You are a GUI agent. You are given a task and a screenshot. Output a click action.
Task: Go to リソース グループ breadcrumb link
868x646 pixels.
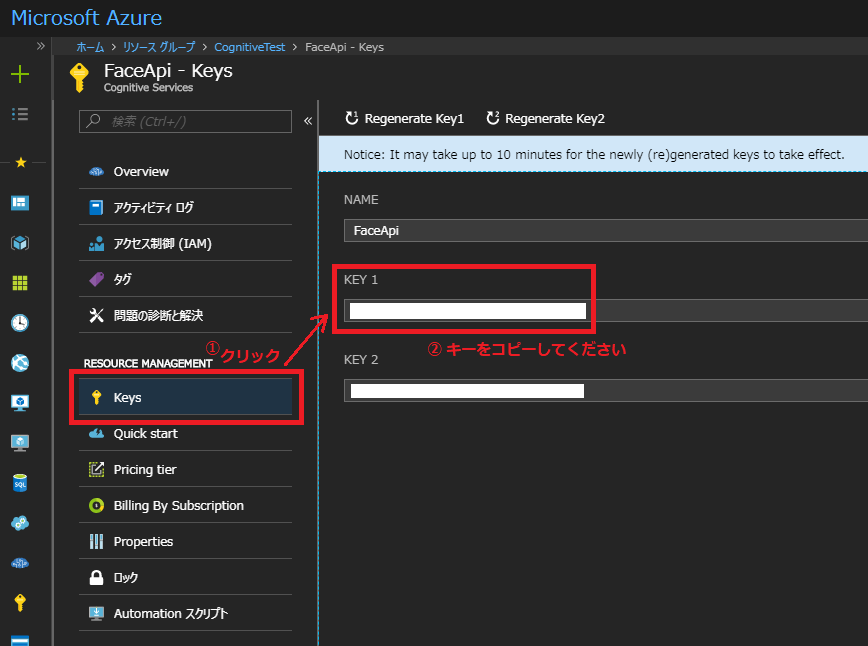pyautogui.click(x=159, y=47)
